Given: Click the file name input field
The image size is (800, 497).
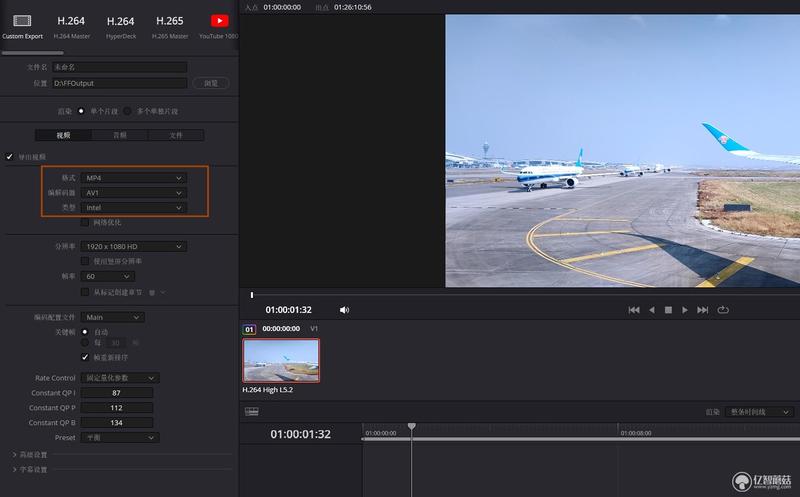Looking at the screenshot, I should [120, 67].
